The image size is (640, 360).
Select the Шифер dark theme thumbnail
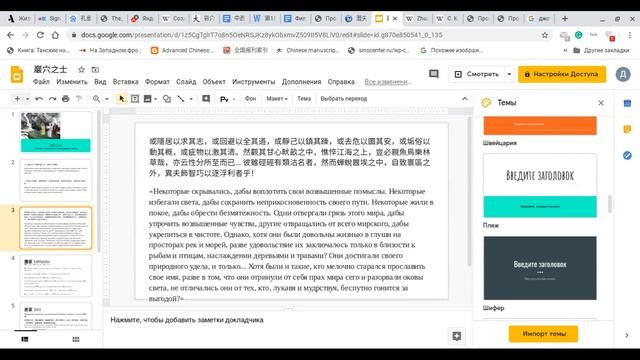pos(540,268)
